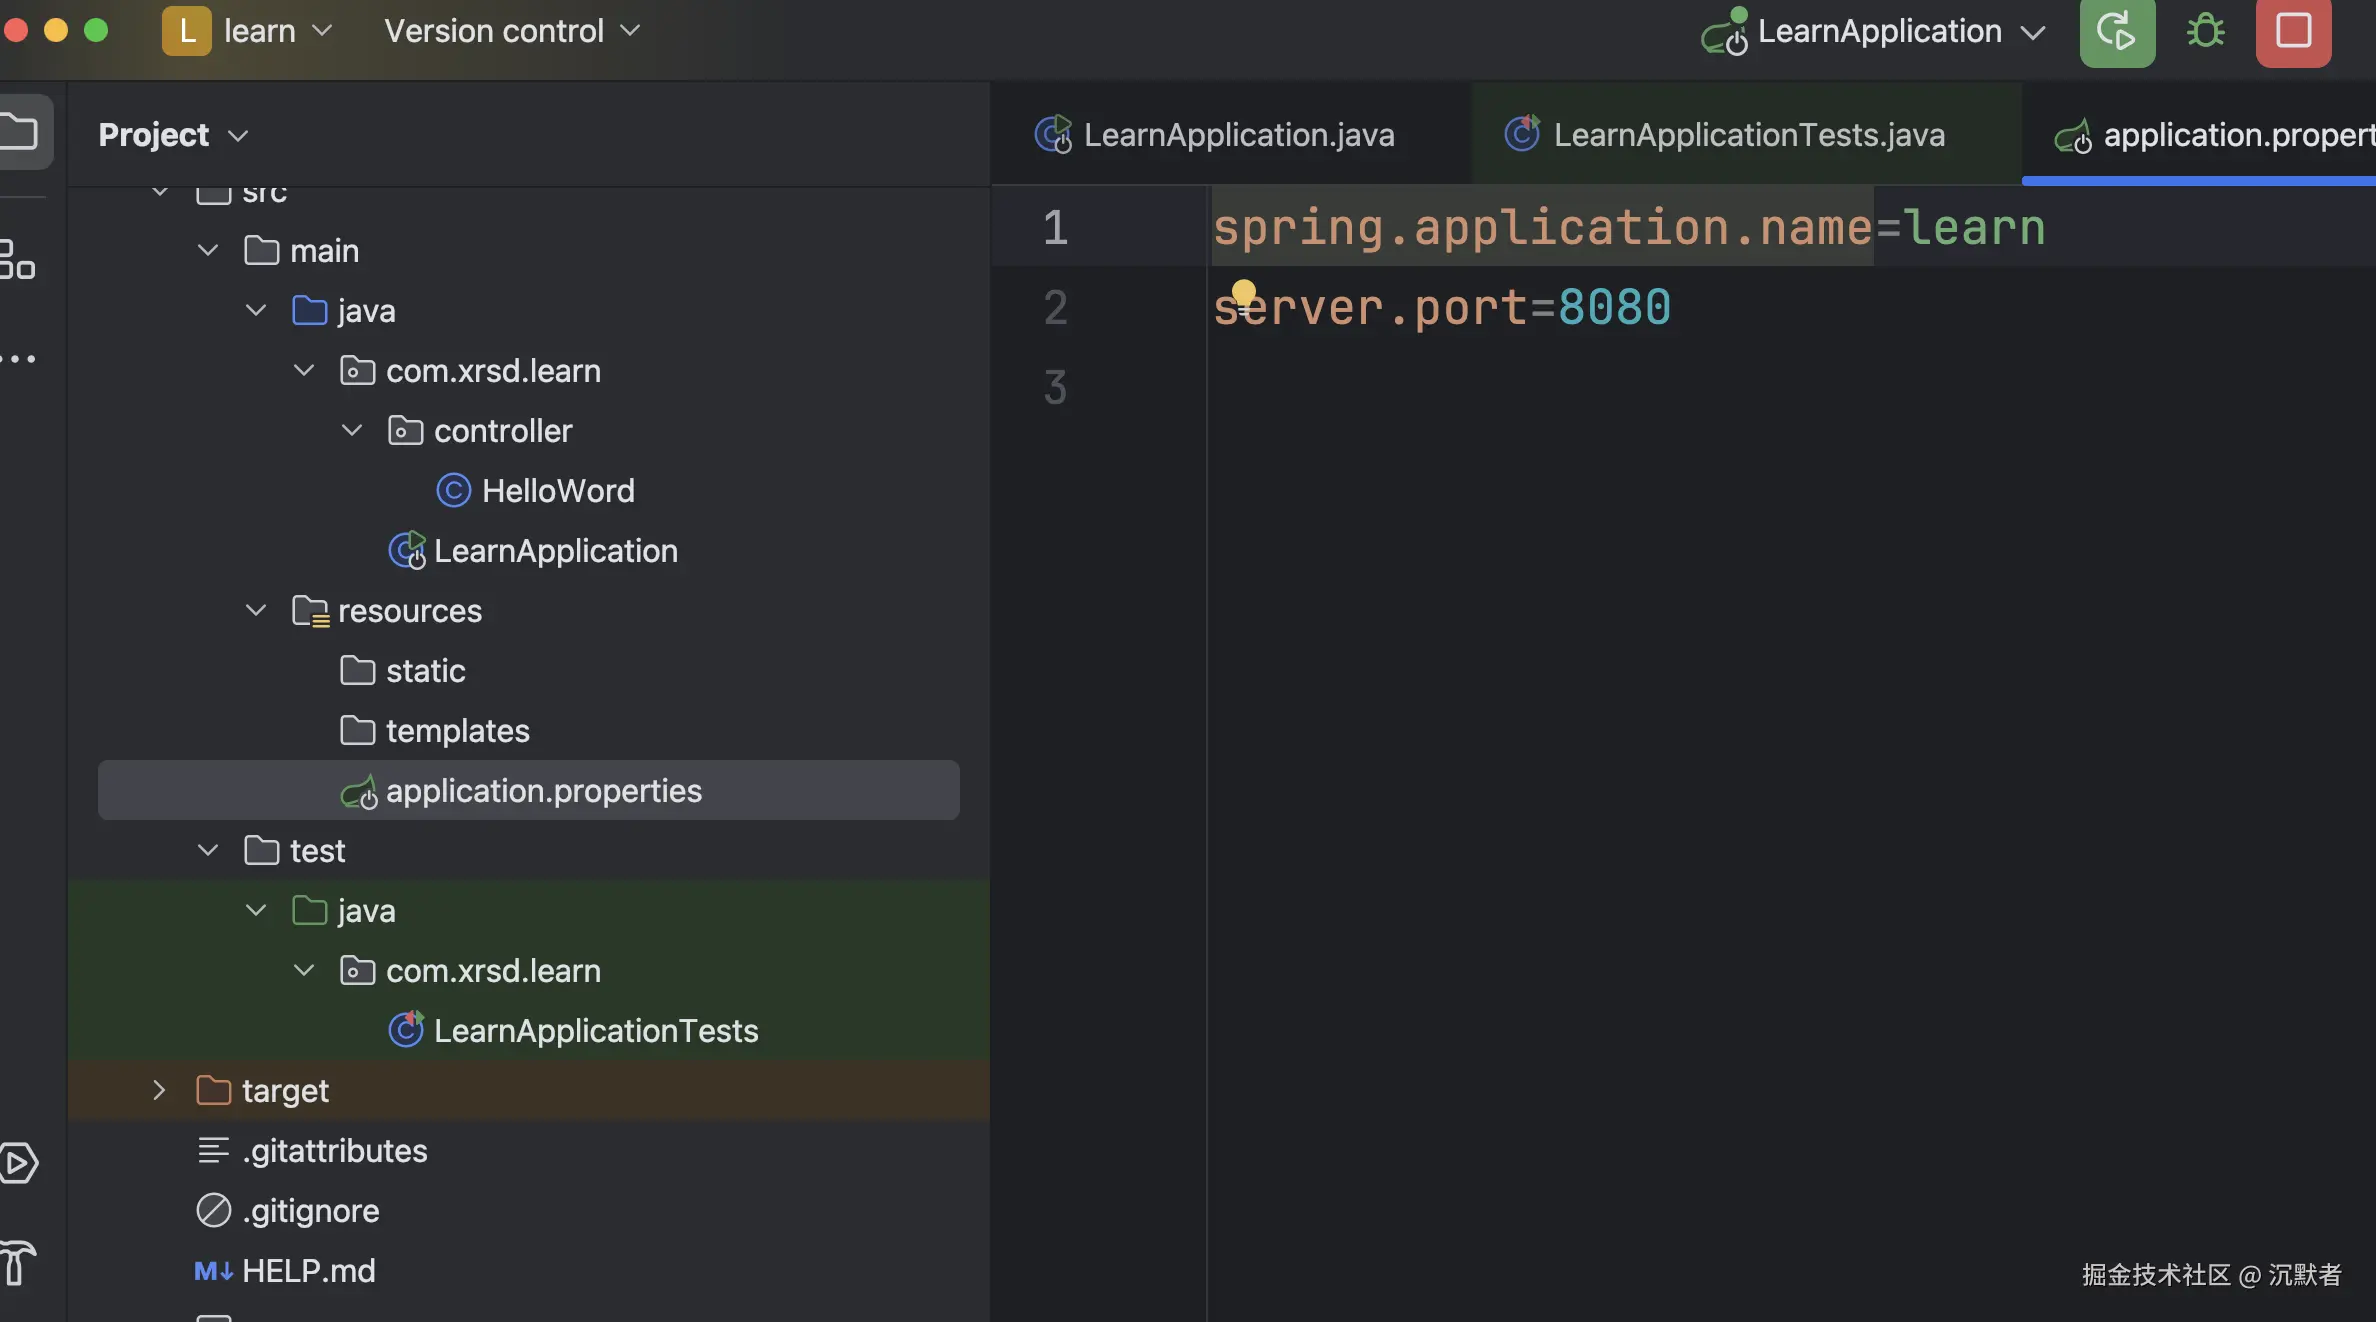Viewport: 2376px width, 1322px height.
Task: Open the Build hammer tool window
Action: 18,1262
